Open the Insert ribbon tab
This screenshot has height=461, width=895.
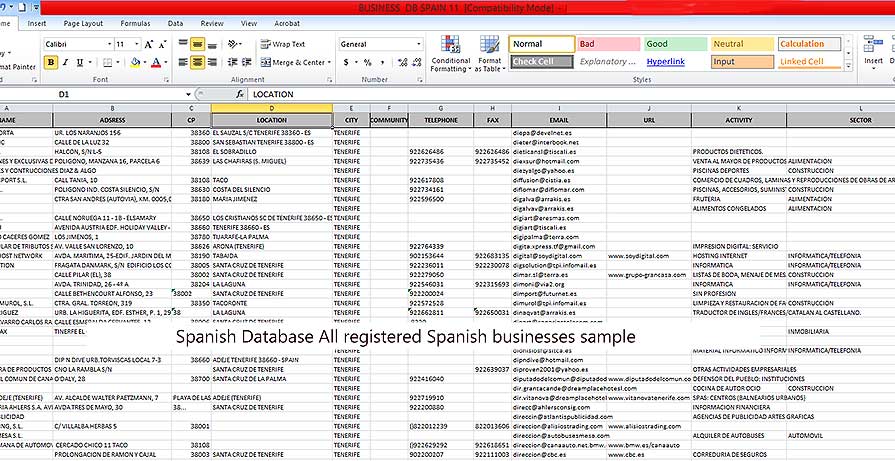[x=37, y=23]
